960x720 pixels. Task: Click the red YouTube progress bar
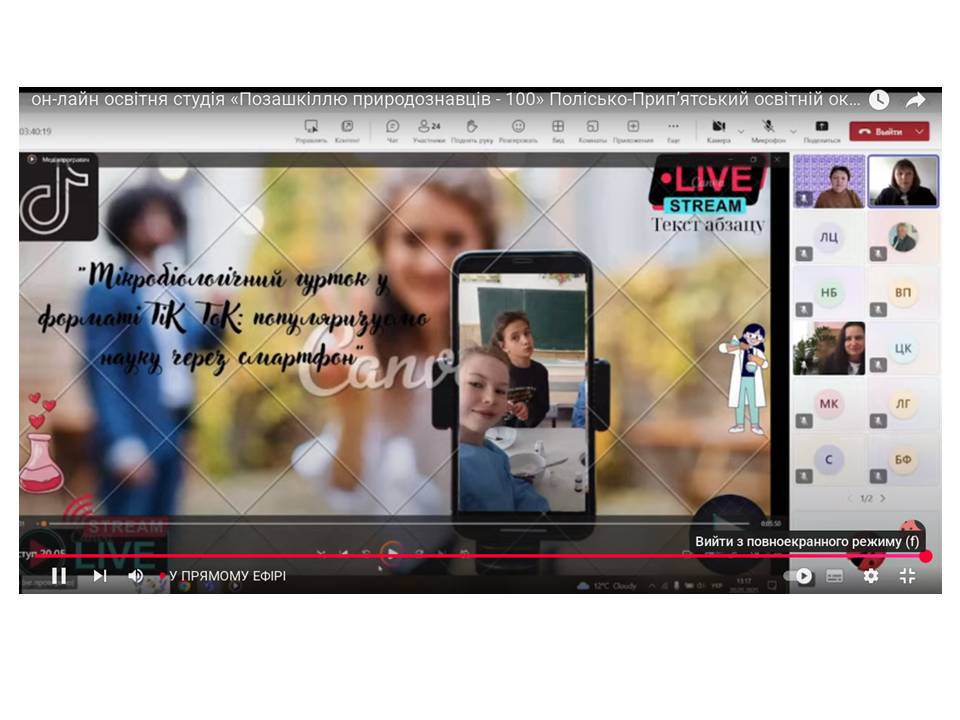pyautogui.click(x=481, y=556)
